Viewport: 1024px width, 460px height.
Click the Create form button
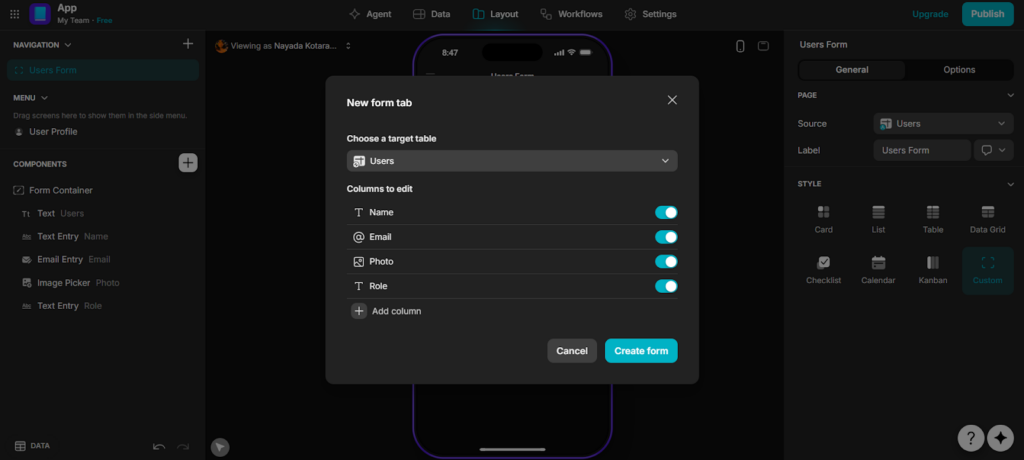point(641,351)
